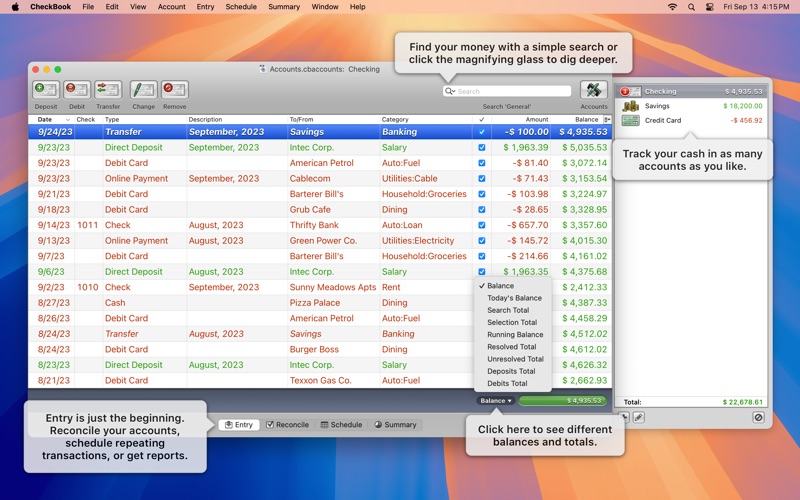Click the column configuration icon after Balance header
Image resolution: width=800 pixels, height=500 pixels.
point(607,119)
